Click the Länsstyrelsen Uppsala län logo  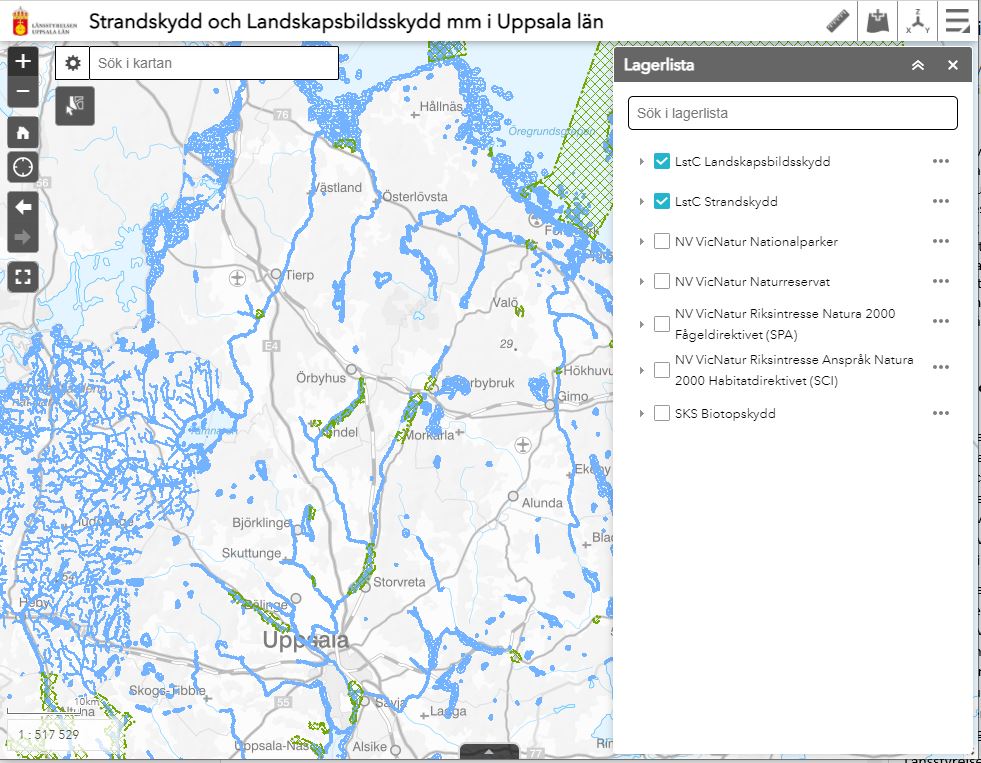(x=44, y=21)
